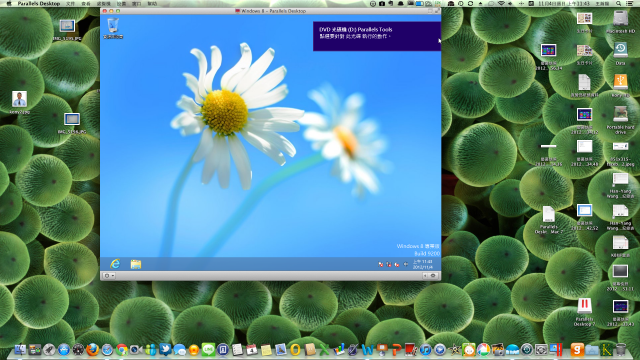Image resolution: width=640 pixels, height=360 pixels.
Task: Launch Finder from the Dock
Action: pyautogui.click(x=20, y=349)
